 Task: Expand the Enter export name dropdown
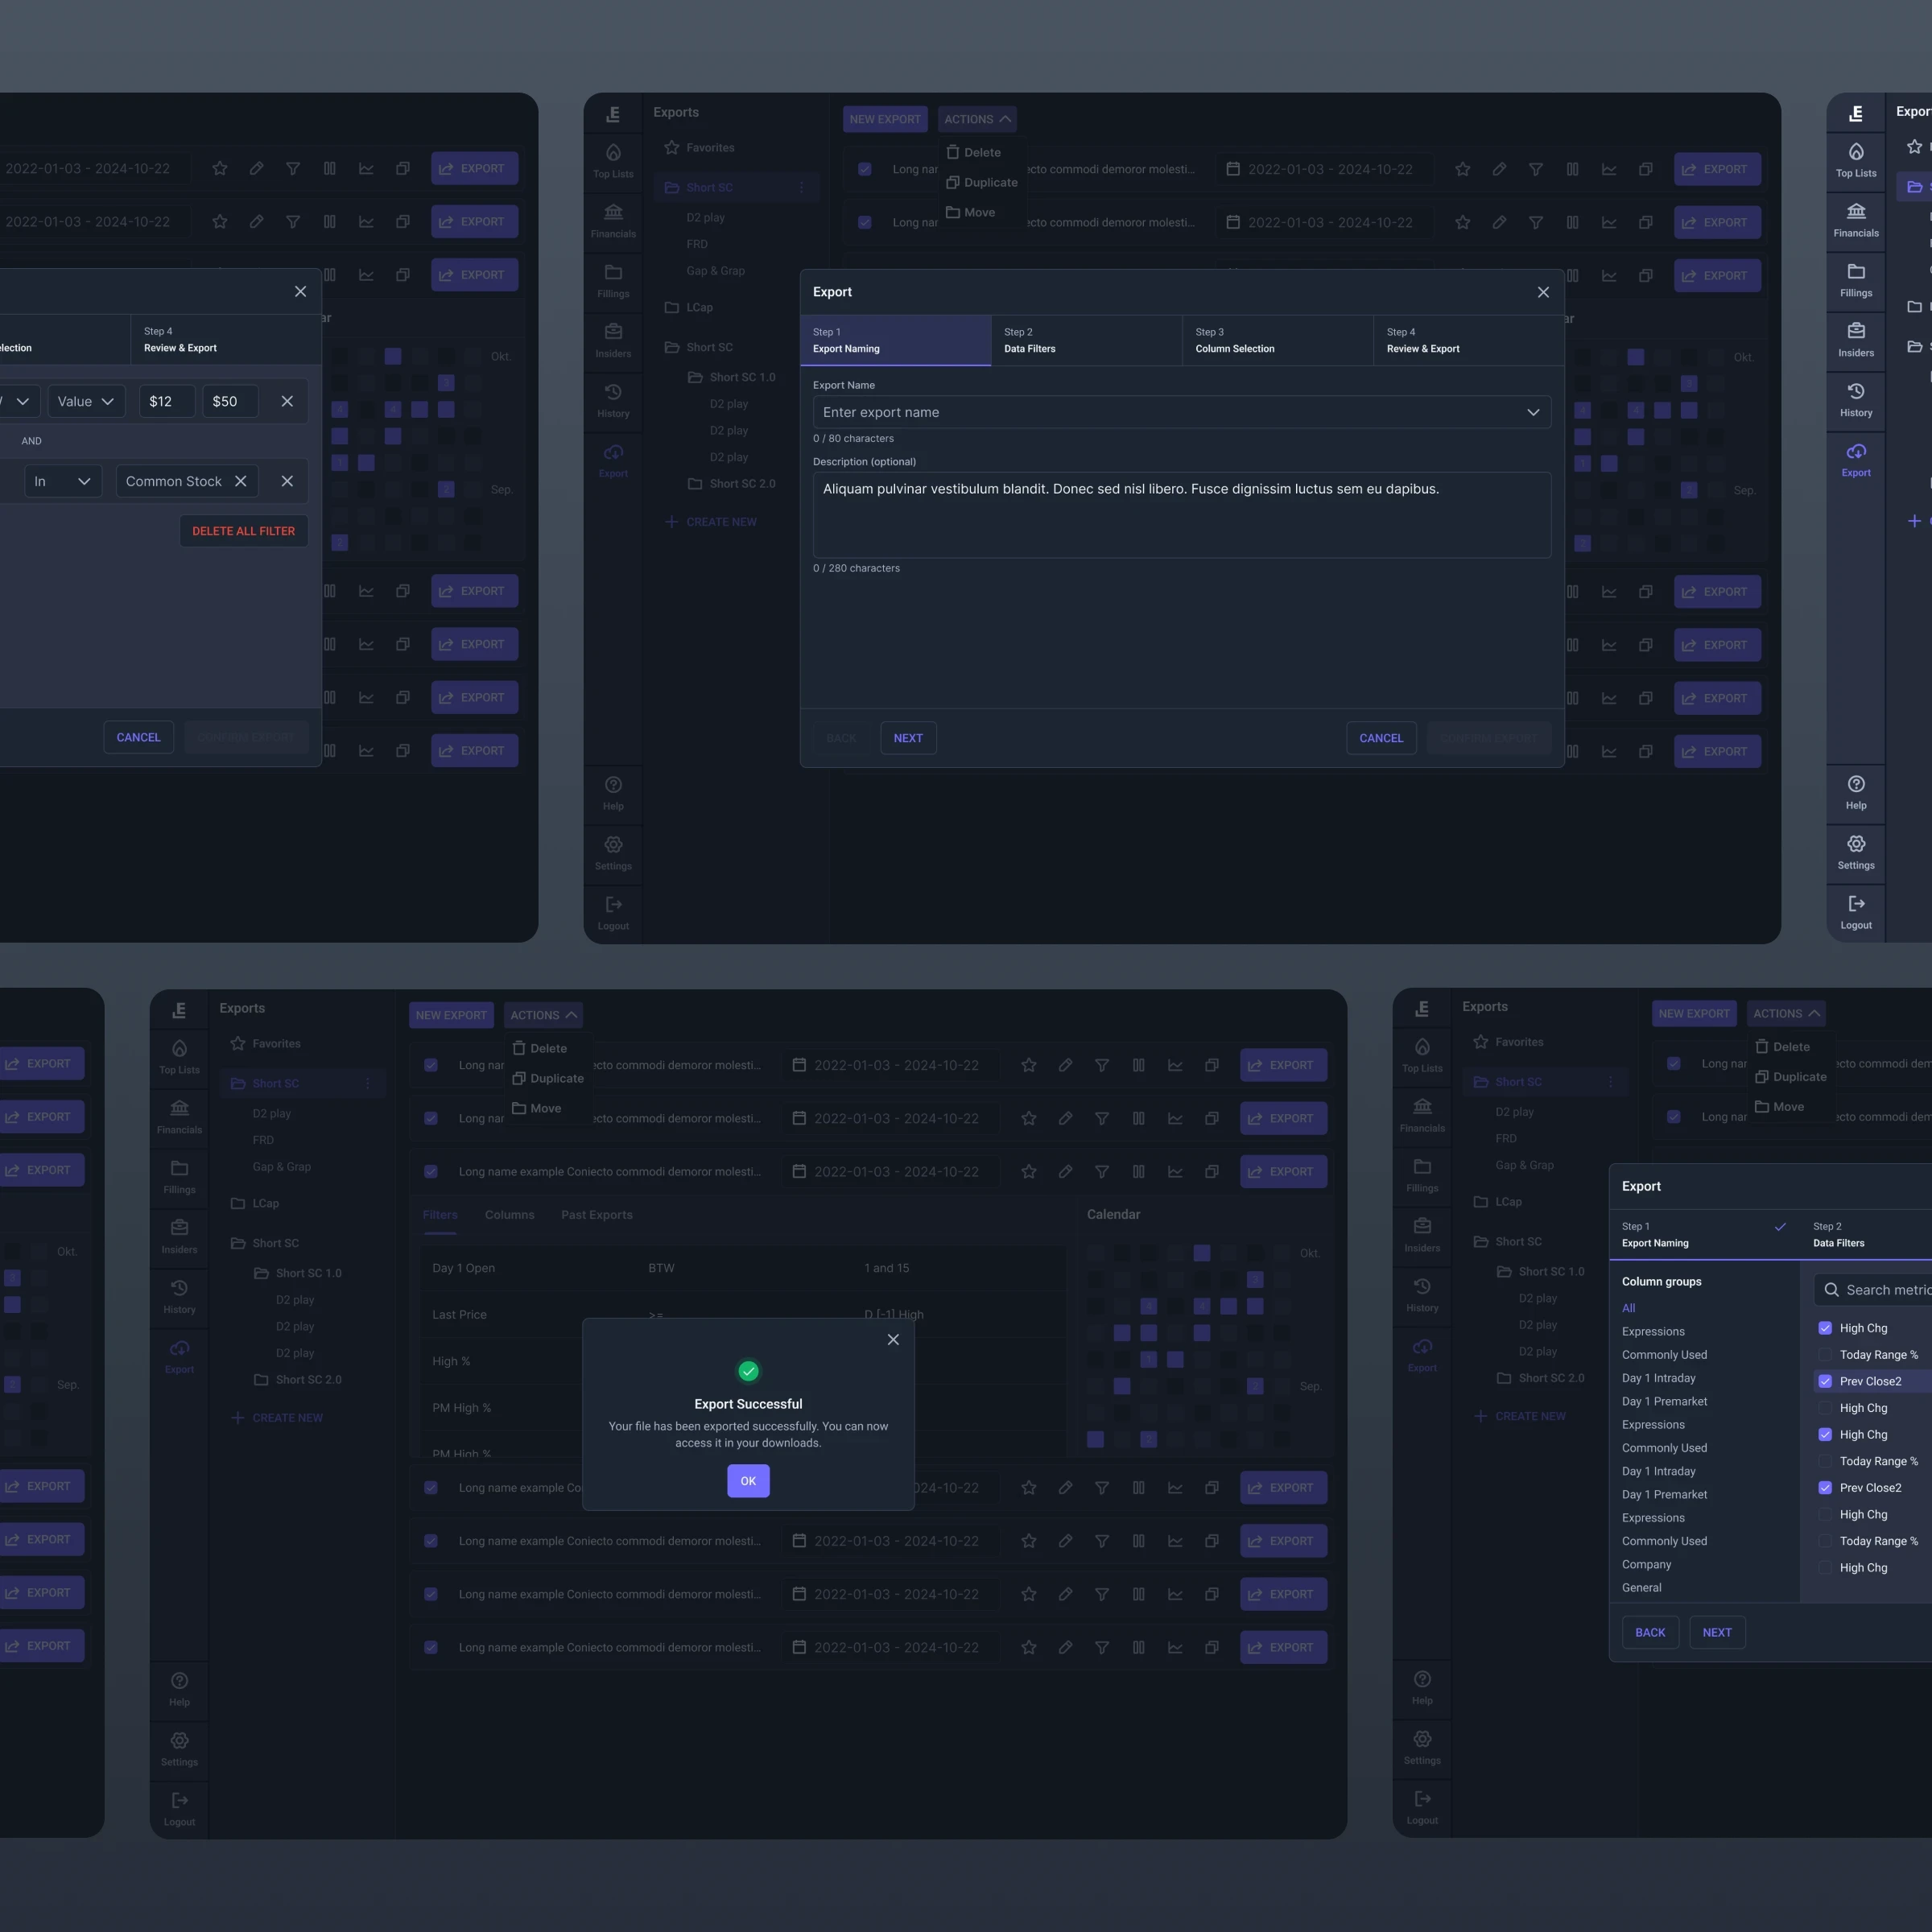pos(1532,412)
